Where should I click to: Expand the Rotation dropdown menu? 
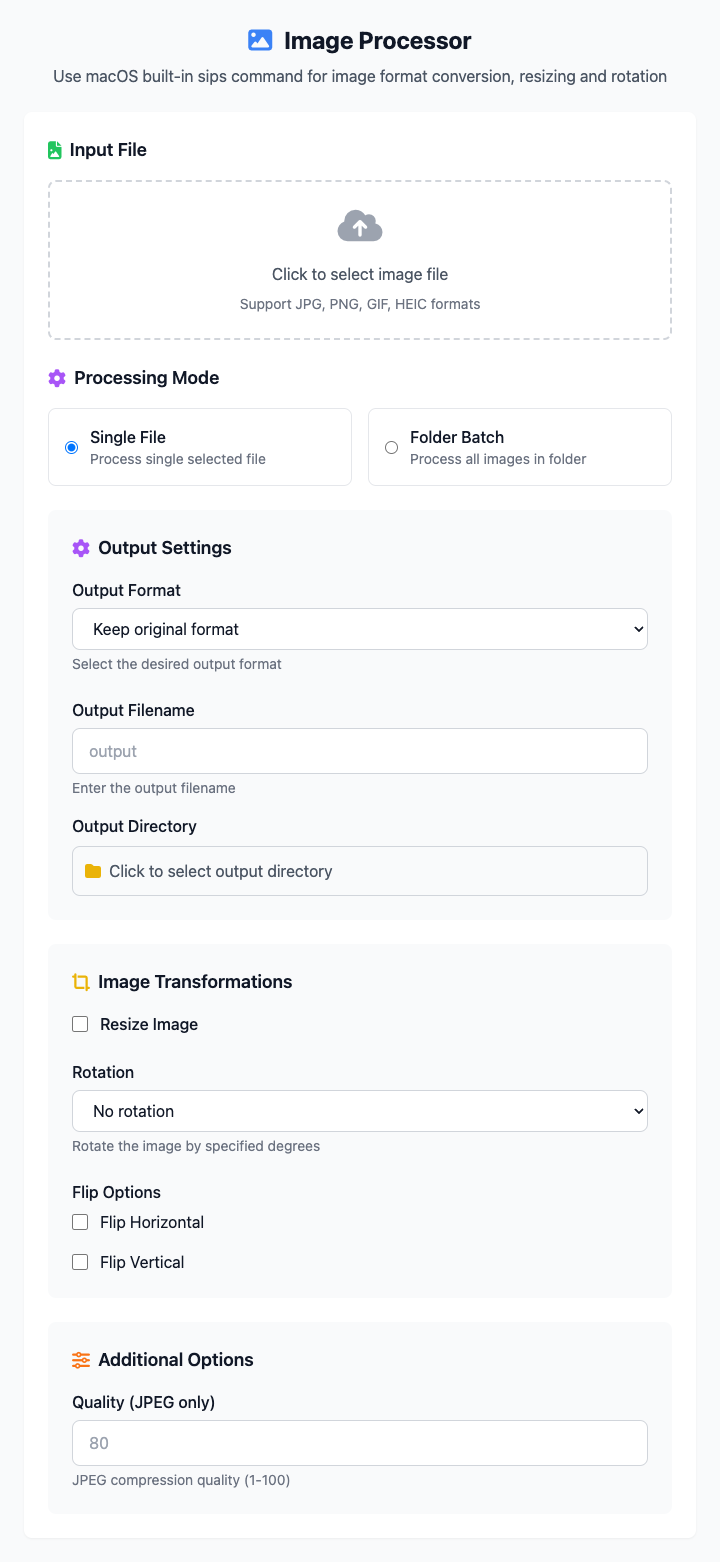(x=360, y=1111)
